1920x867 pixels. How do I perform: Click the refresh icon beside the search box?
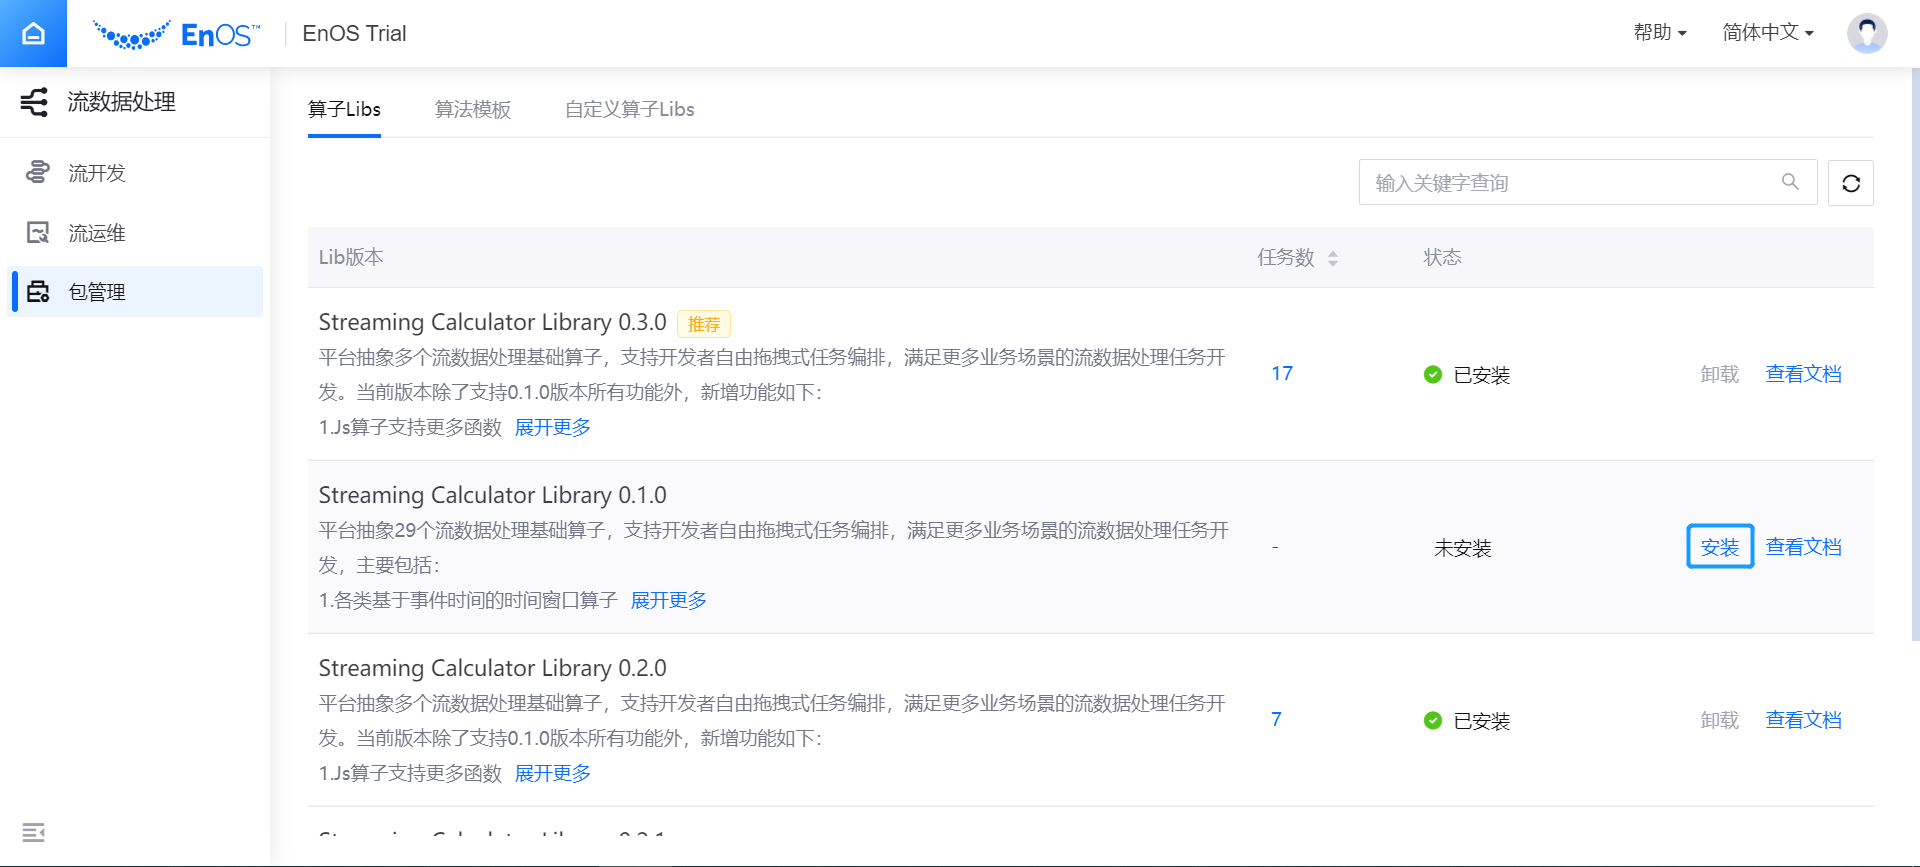[1850, 183]
